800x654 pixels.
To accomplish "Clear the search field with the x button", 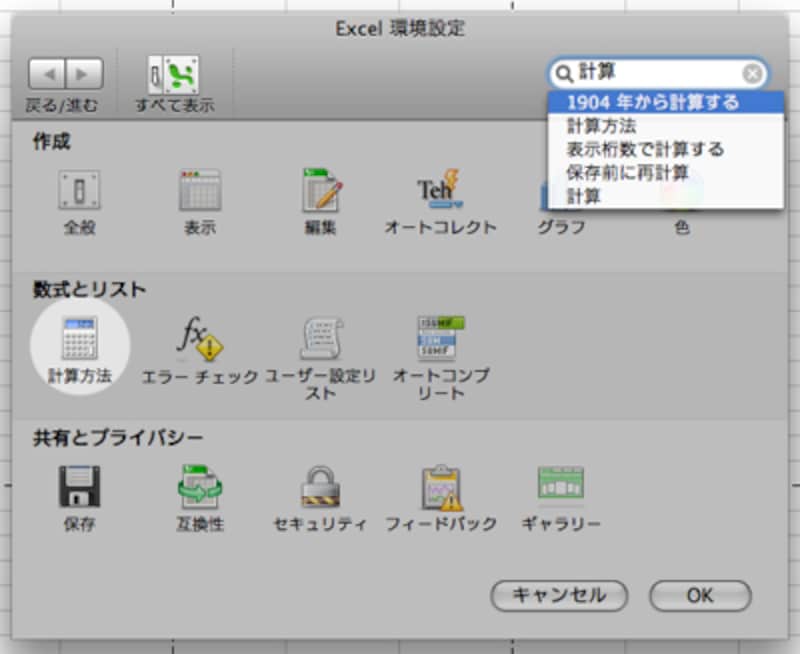I will point(752,73).
